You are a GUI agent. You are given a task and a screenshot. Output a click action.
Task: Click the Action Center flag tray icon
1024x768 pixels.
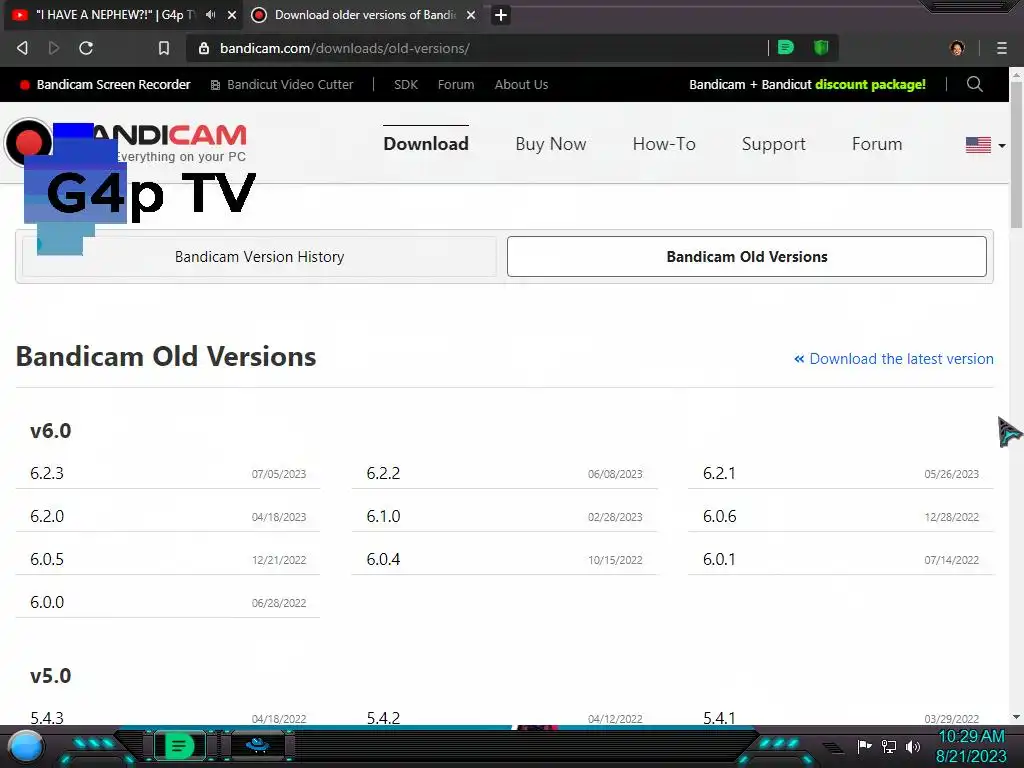(x=865, y=746)
